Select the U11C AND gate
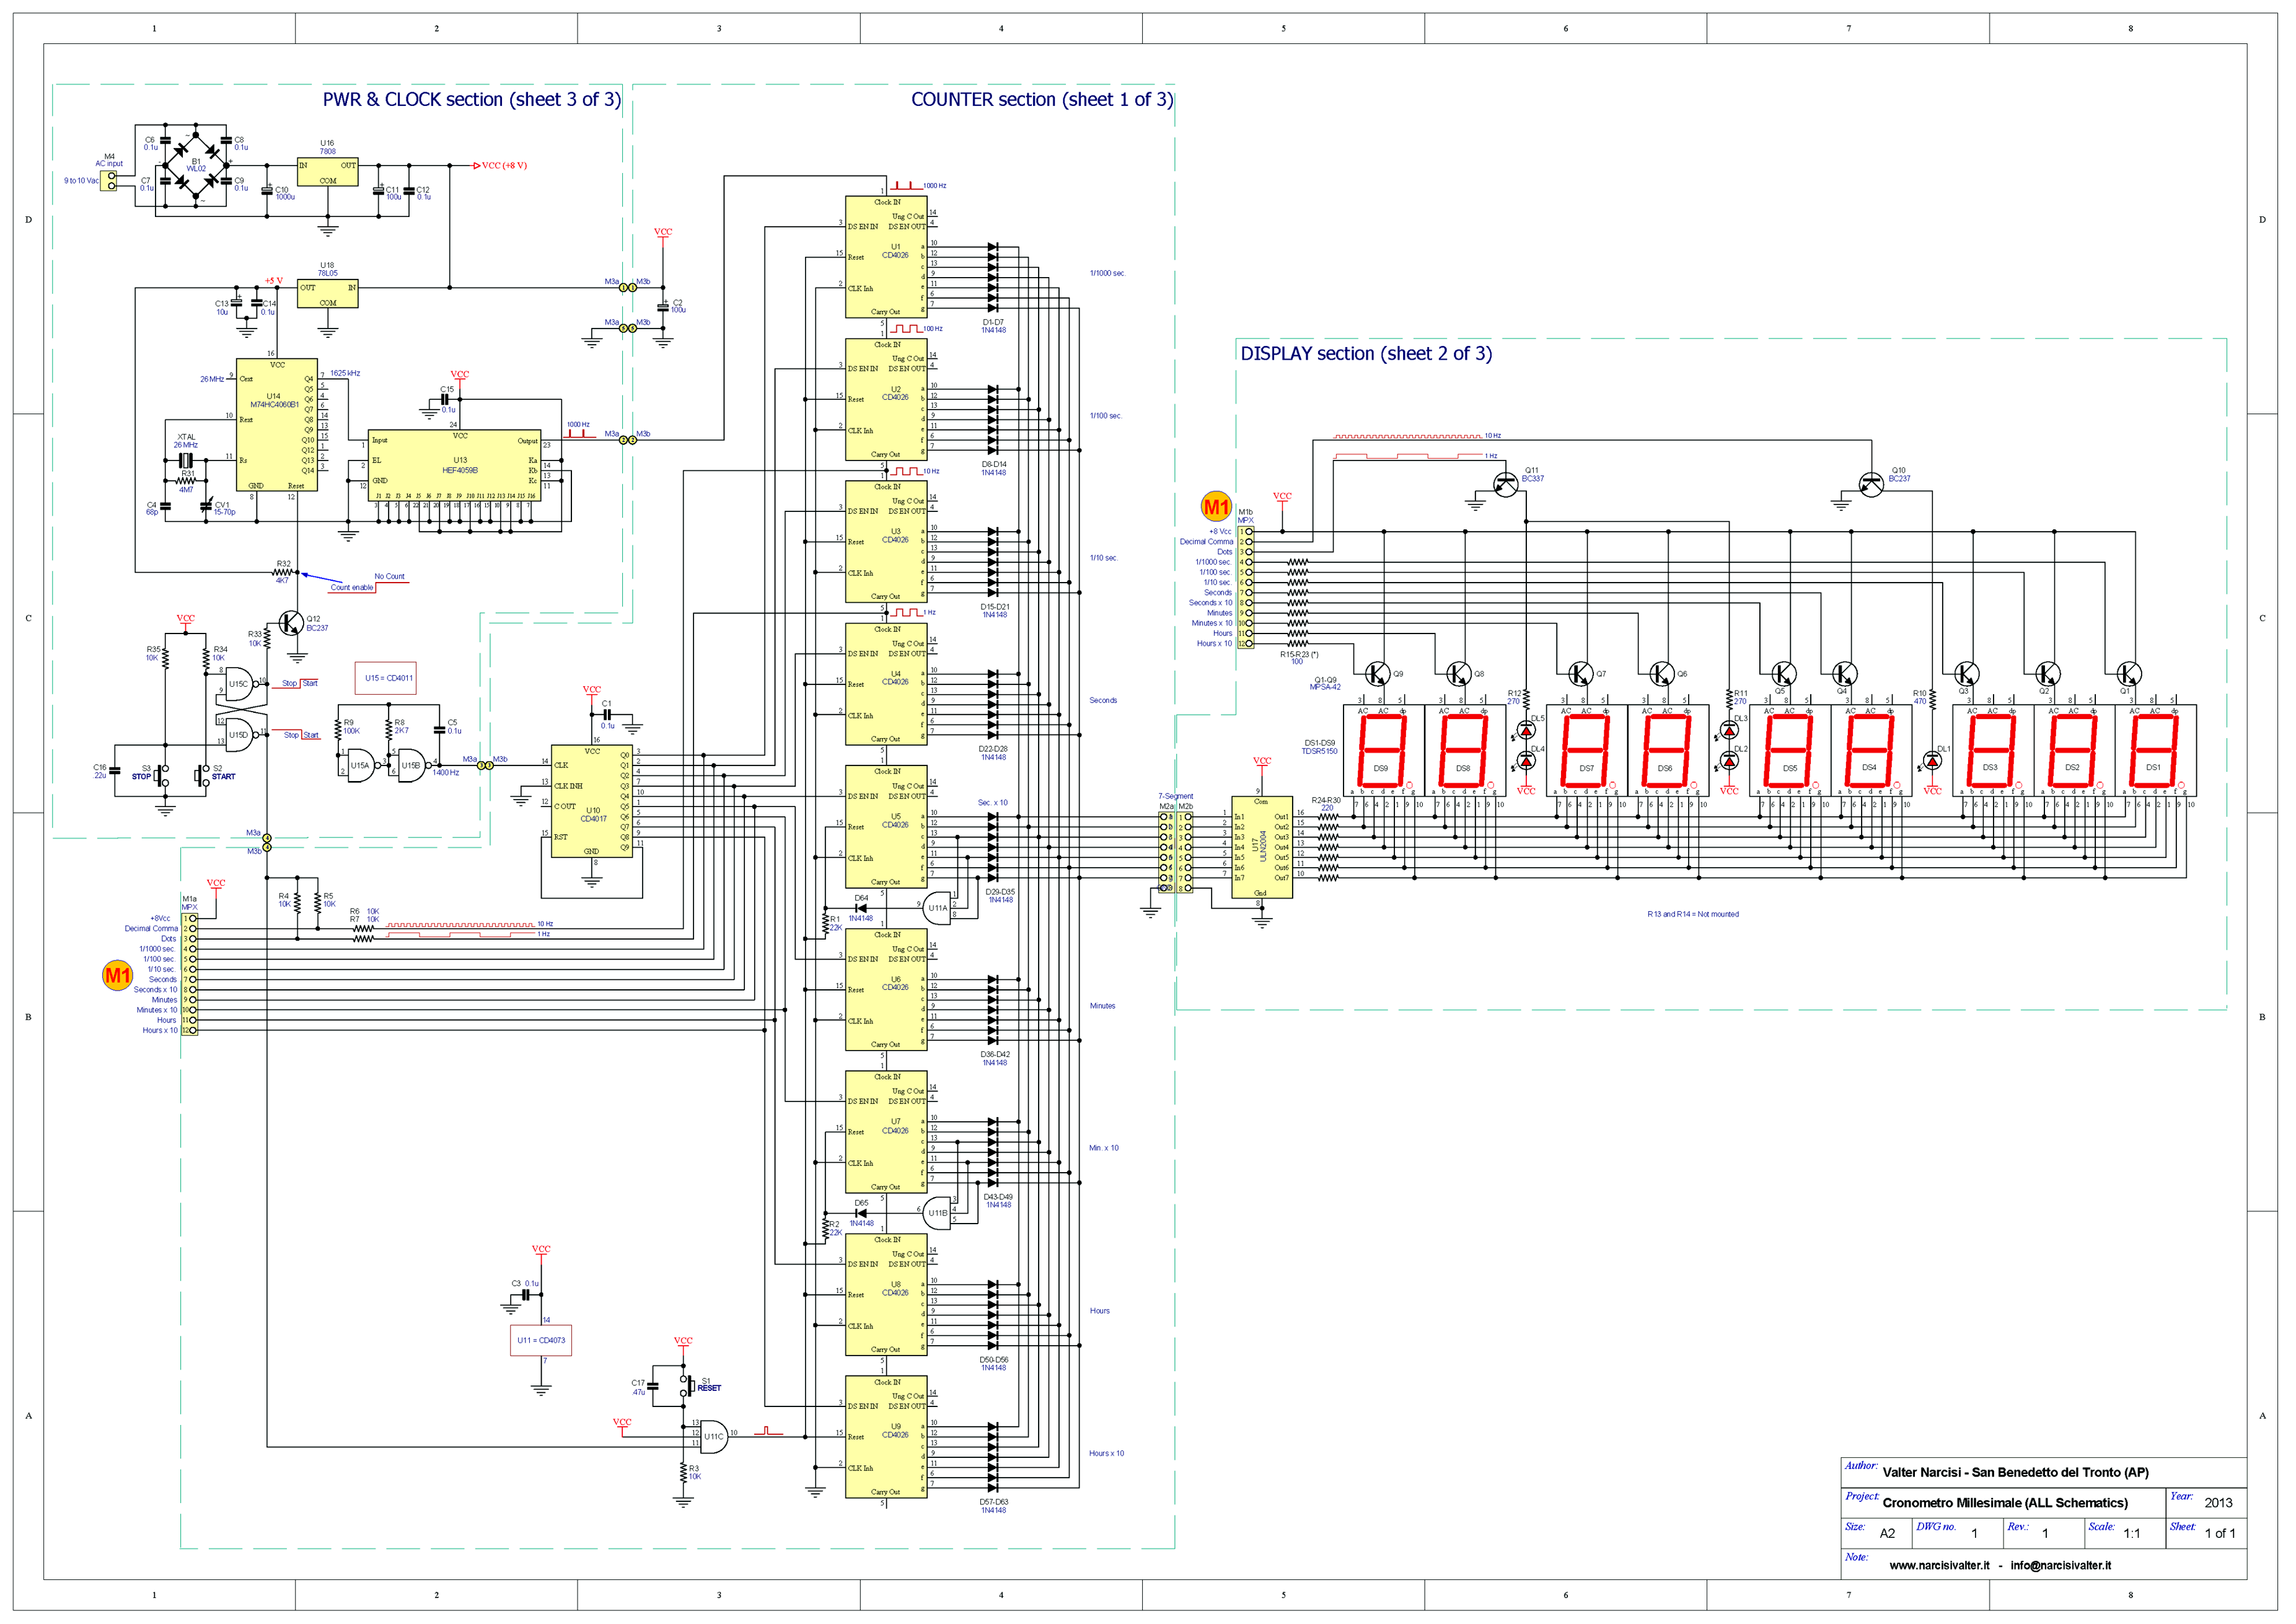This screenshot has width=2296, height=1624. [x=714, y=1437]
